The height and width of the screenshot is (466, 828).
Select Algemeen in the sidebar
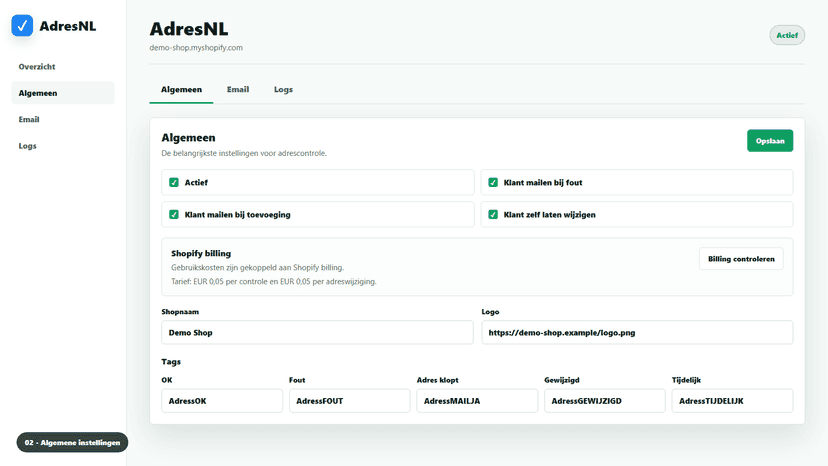pyautogui.click(x=63, y=93)
